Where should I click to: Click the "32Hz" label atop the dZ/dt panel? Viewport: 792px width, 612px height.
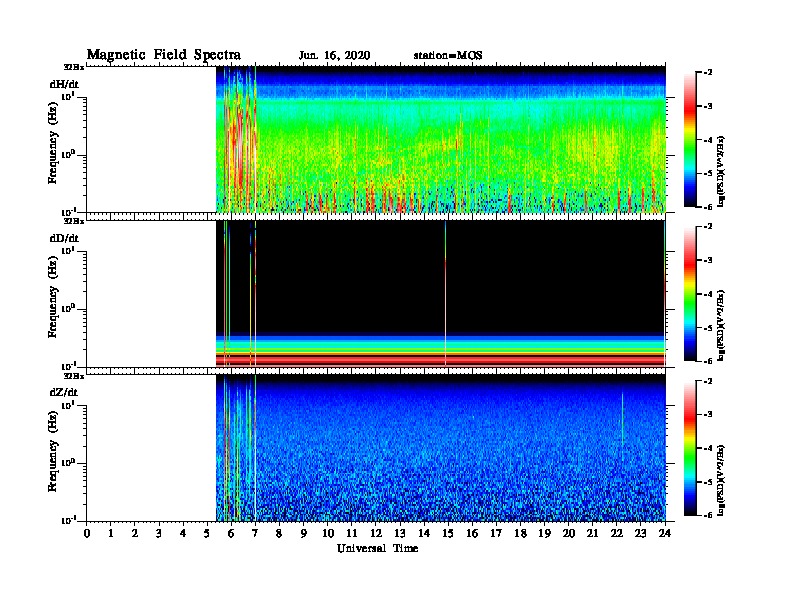click(x=74, y=376)
